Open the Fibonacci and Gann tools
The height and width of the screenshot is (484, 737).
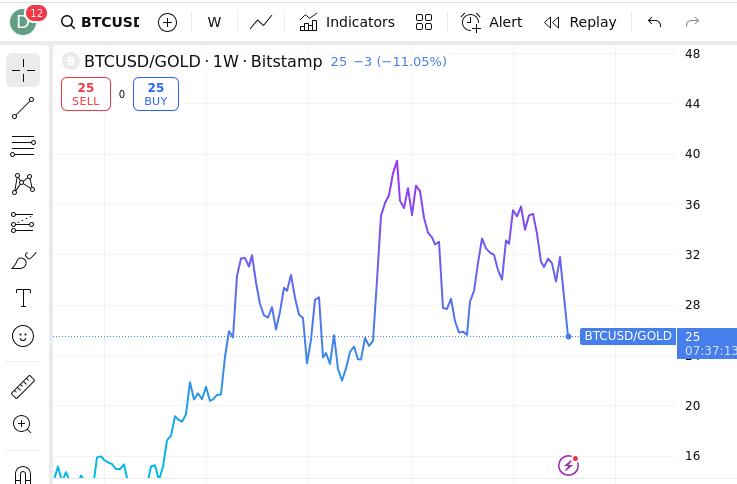pyautogui.click(x=23, y=146)
